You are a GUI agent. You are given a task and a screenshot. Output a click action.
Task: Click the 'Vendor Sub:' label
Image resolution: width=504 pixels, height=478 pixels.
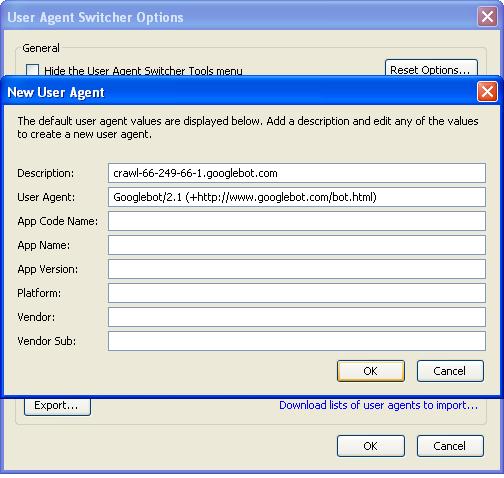coord(46,341)
